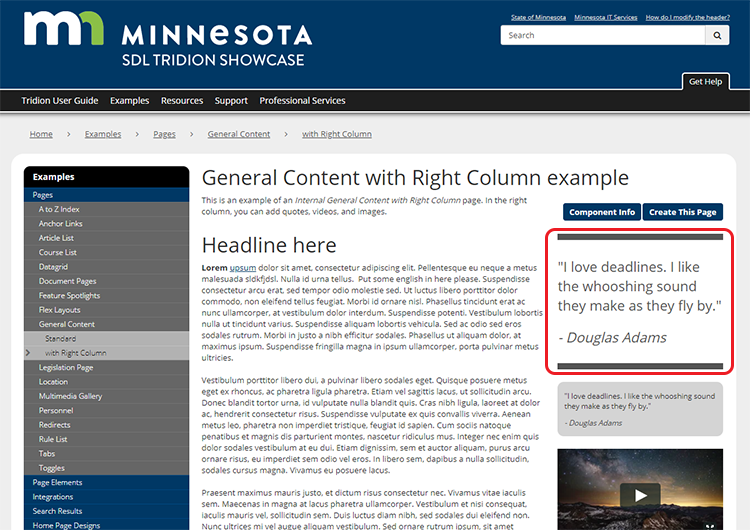Click the Minnesota mn logo

click(64, 28)
